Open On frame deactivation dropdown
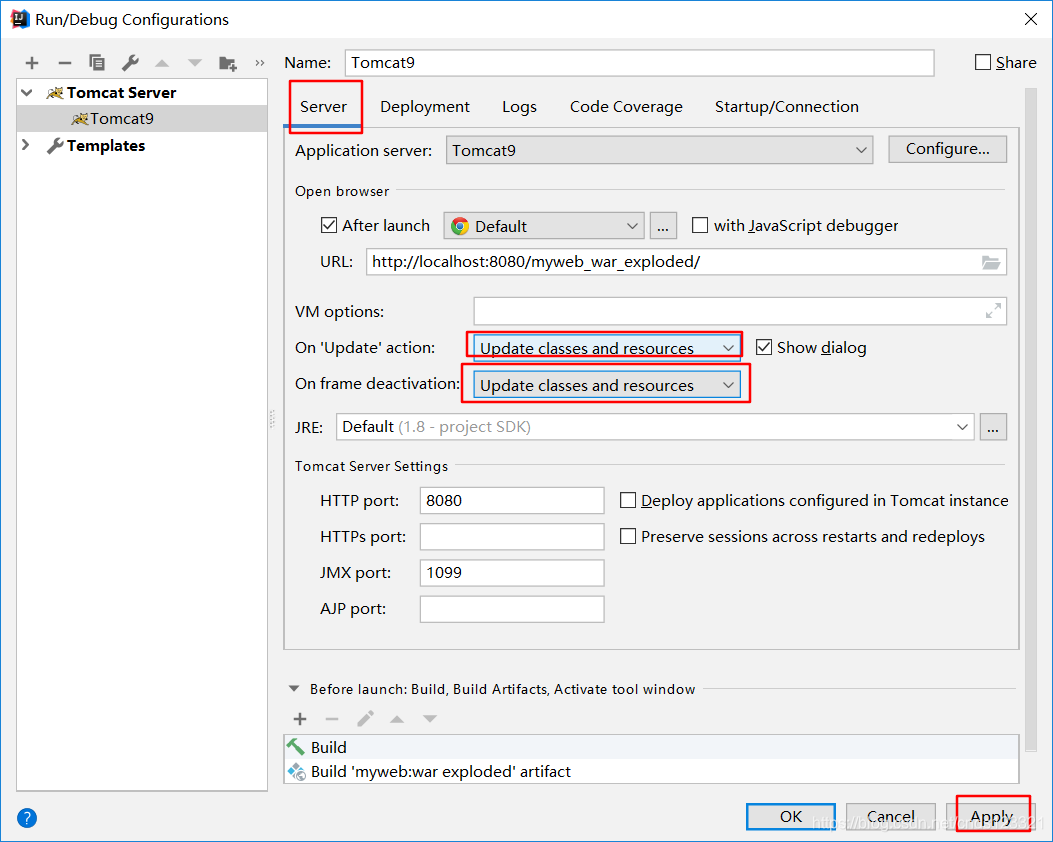The height and width of the screenshot is (842, 1053). [x=607, y=385]
